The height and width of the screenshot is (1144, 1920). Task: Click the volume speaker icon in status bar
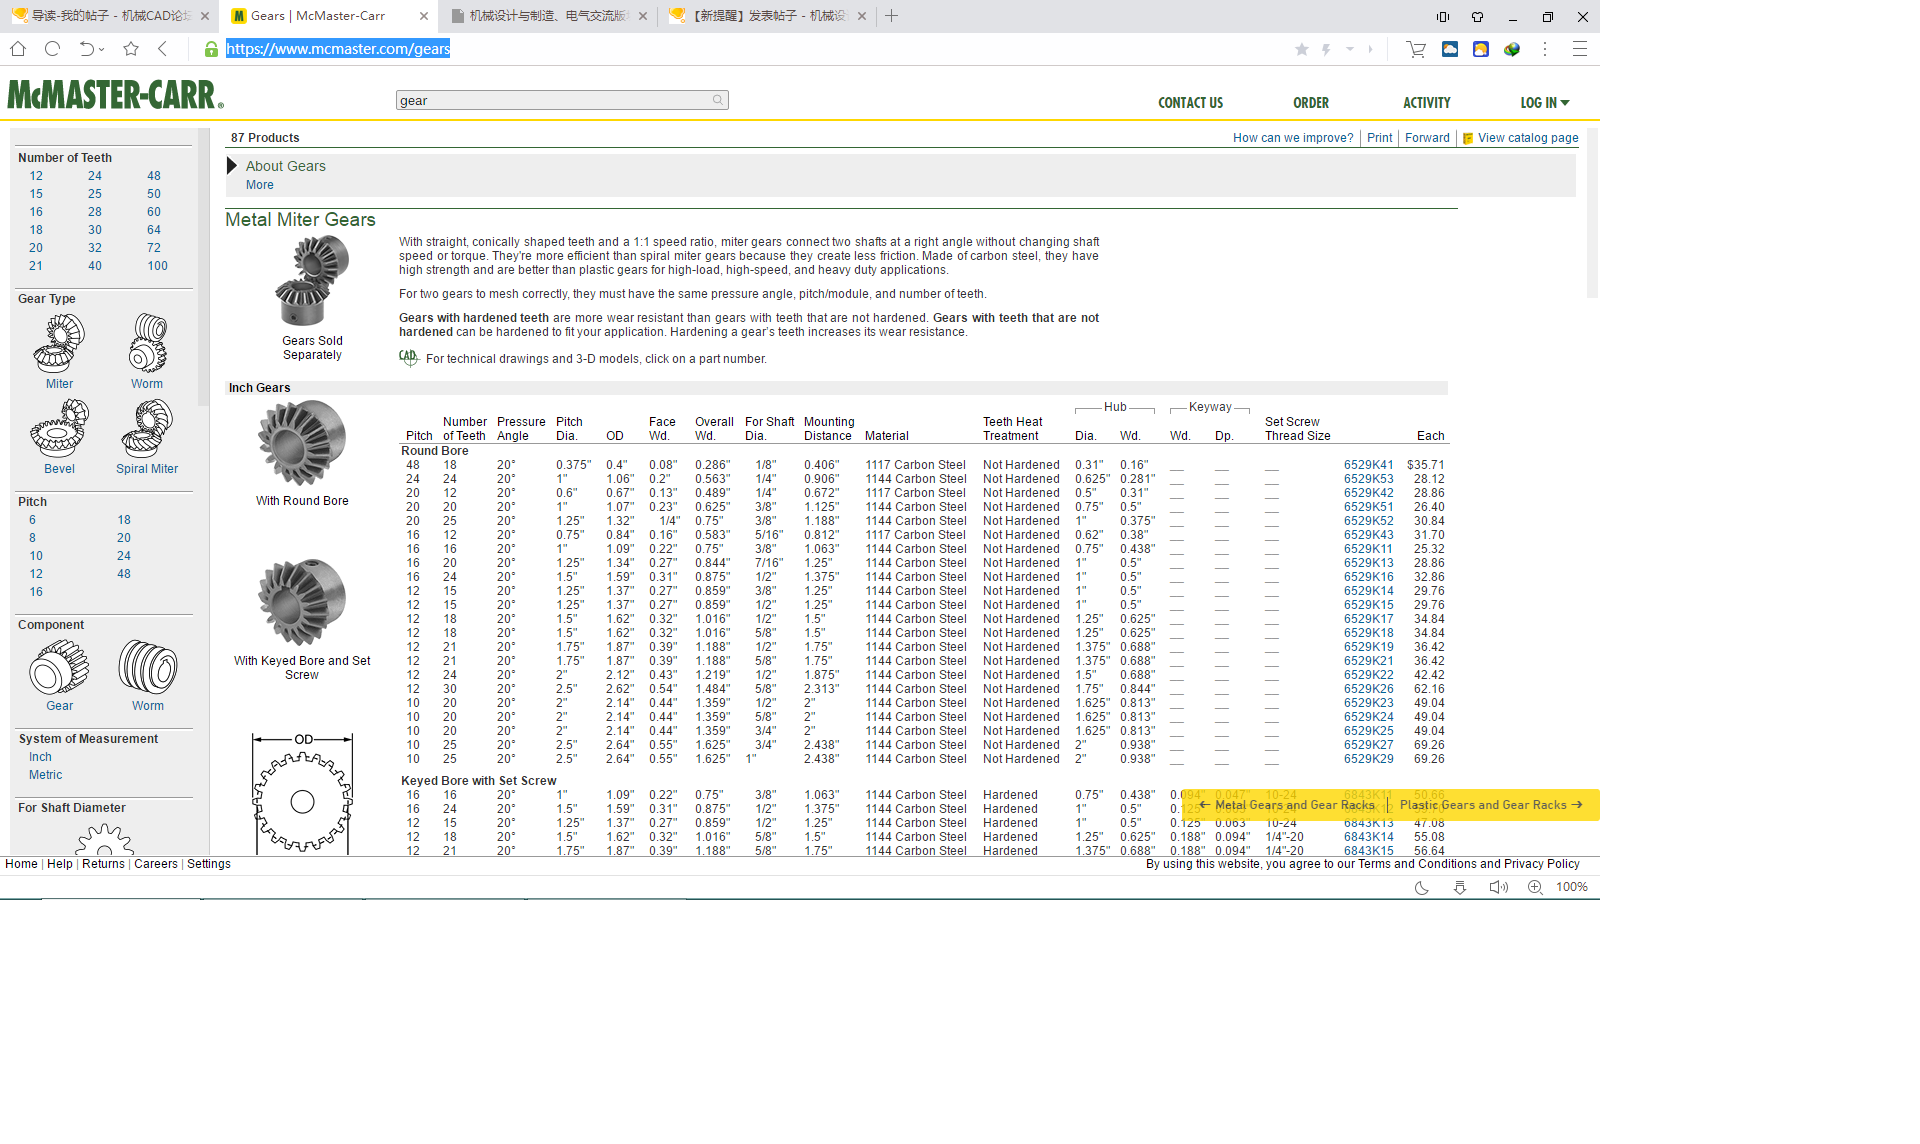(x=1497, y=887)
